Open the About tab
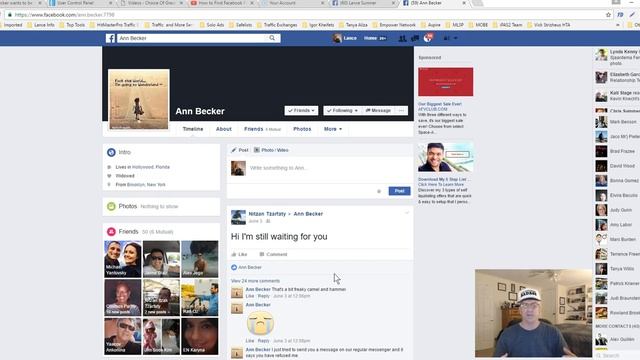 coord(224,129)
